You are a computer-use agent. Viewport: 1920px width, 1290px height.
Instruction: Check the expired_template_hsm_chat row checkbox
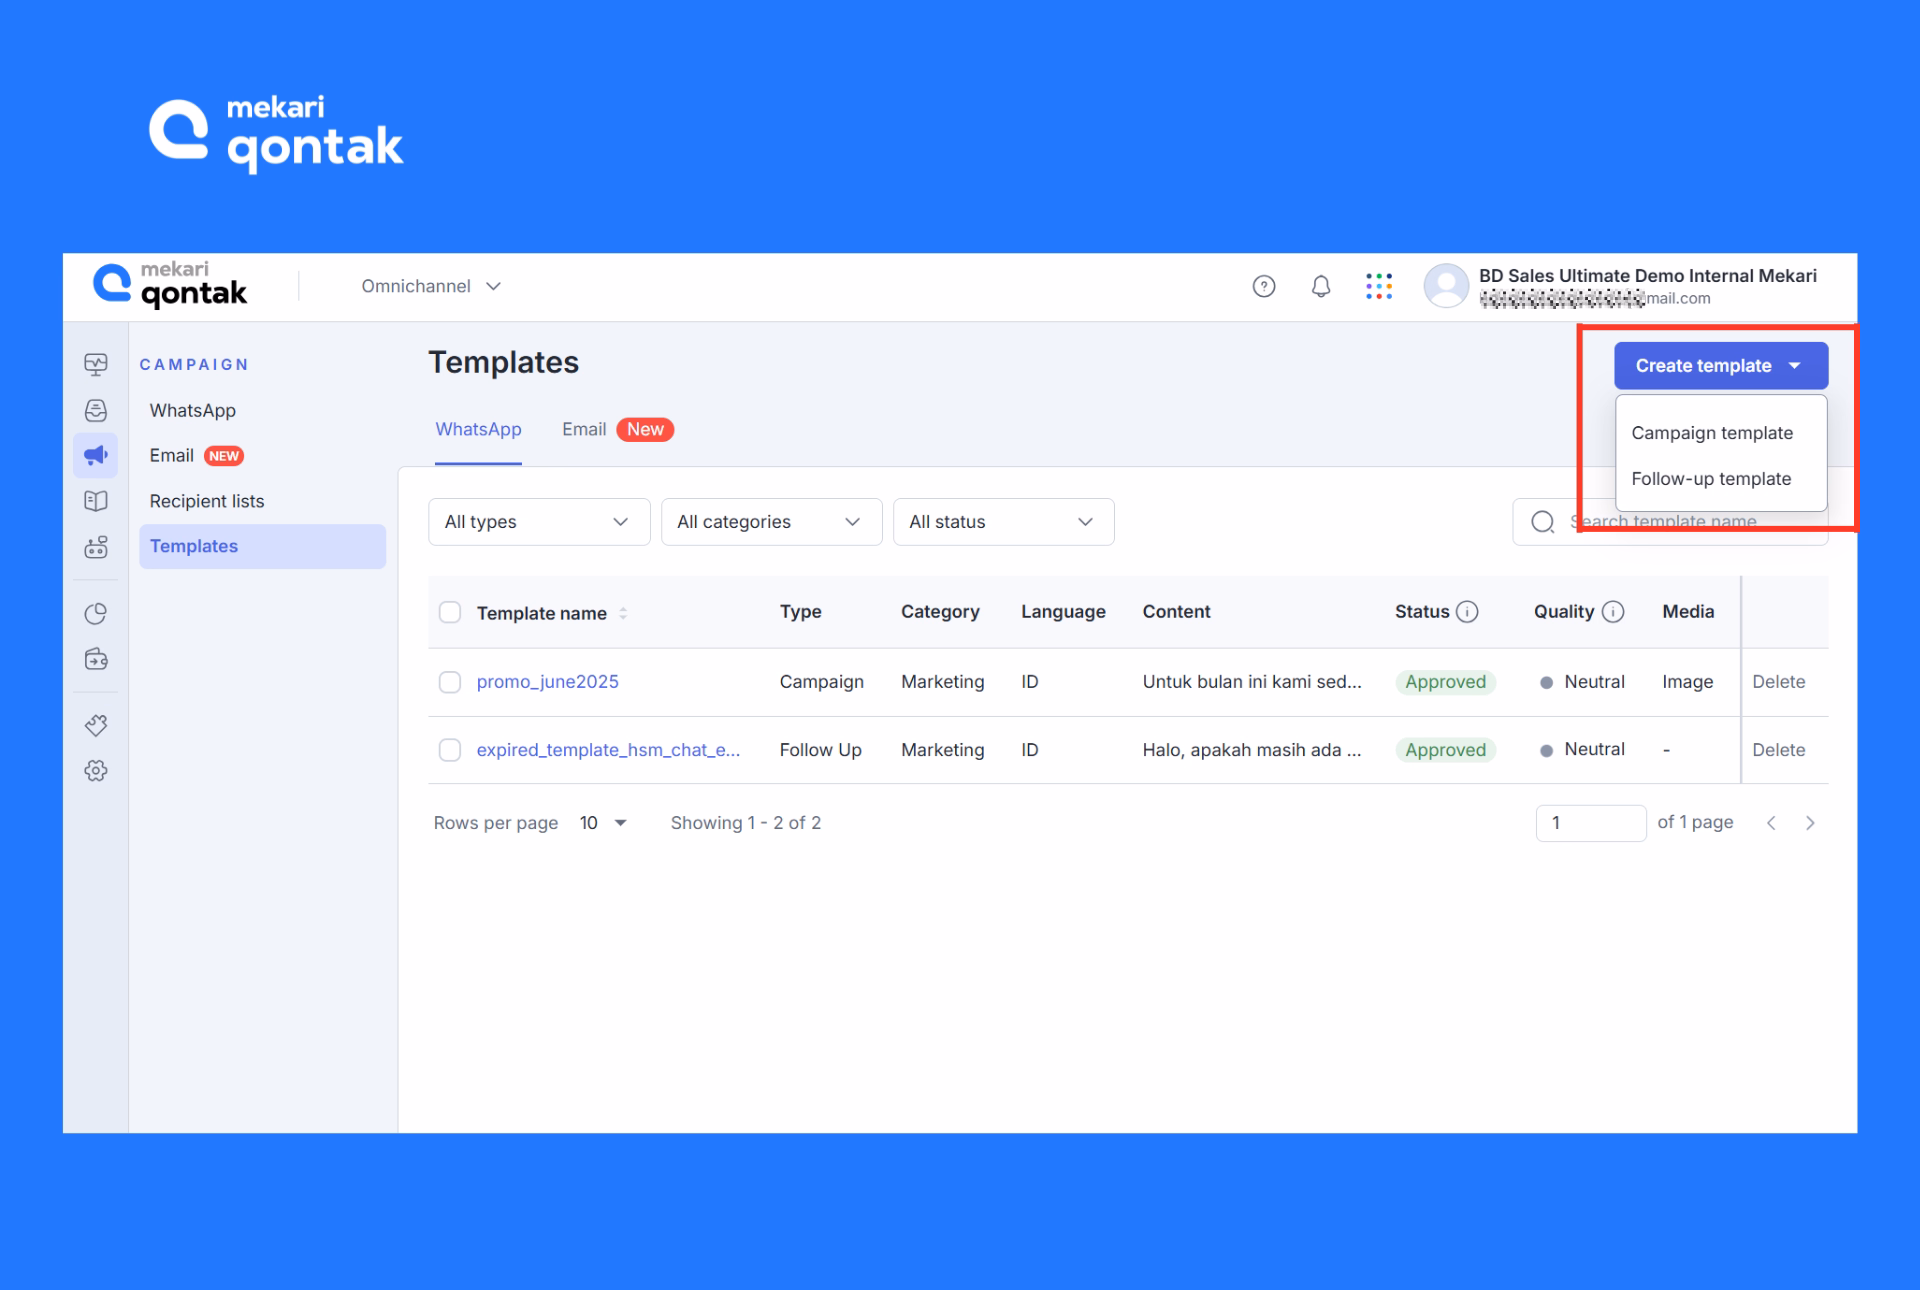point(450,750)
